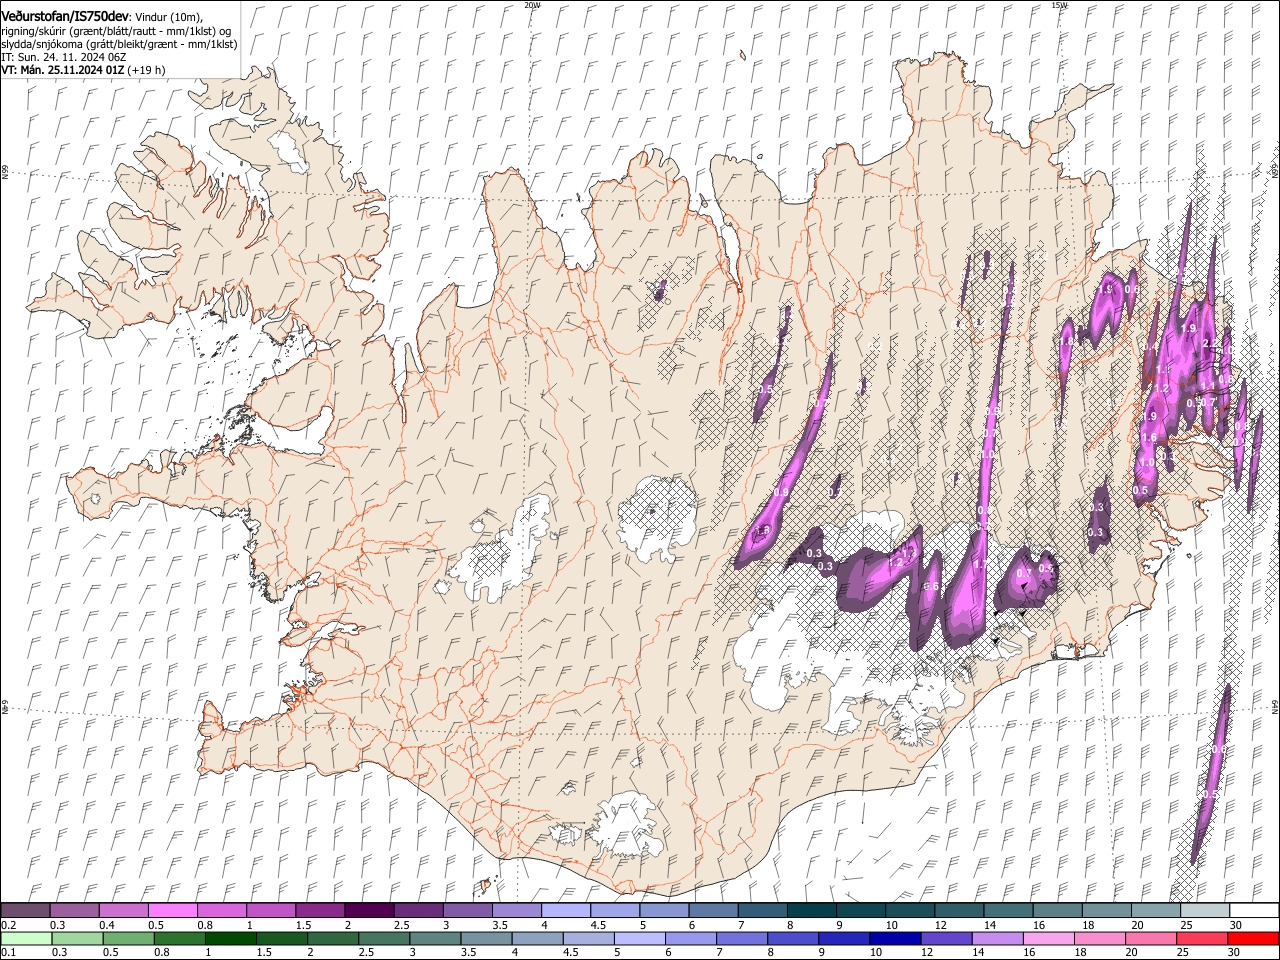Pick the bright red rain swatch at 30
The width and height of the screenshot is (1280, 960).
click(x=1253, y=939)
